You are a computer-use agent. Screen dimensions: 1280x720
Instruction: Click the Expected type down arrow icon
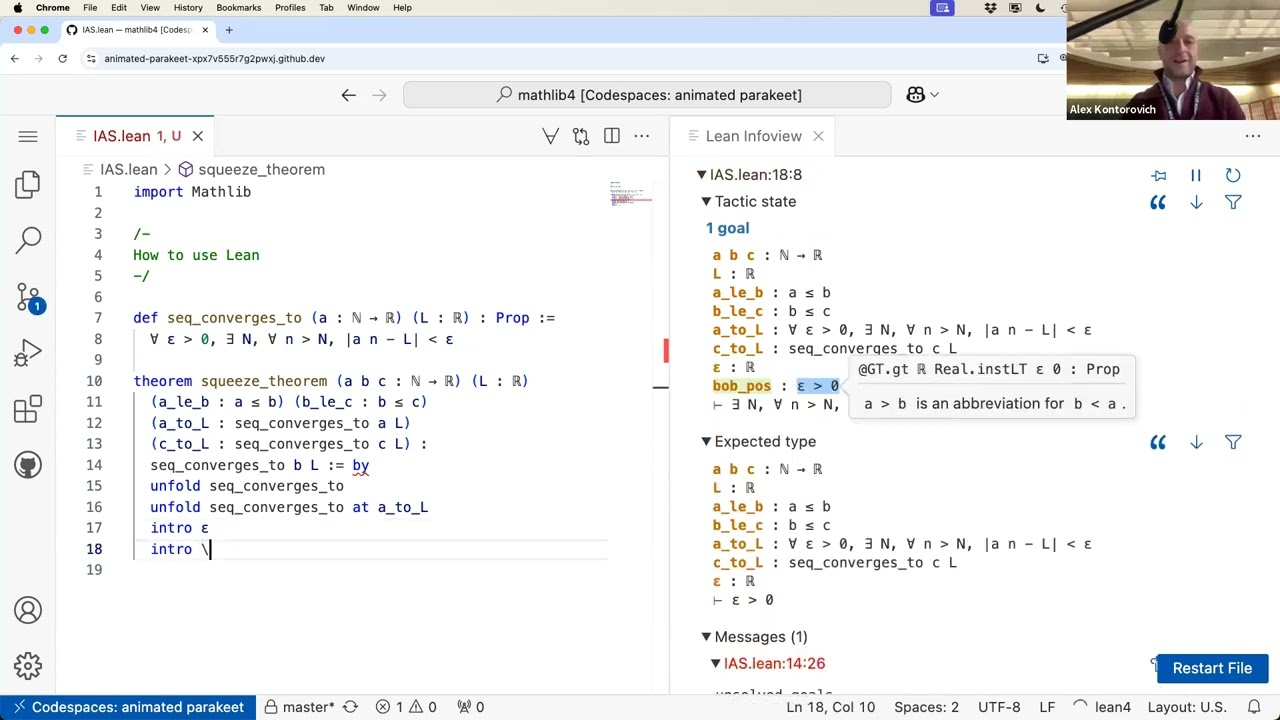pos(1196,442)
